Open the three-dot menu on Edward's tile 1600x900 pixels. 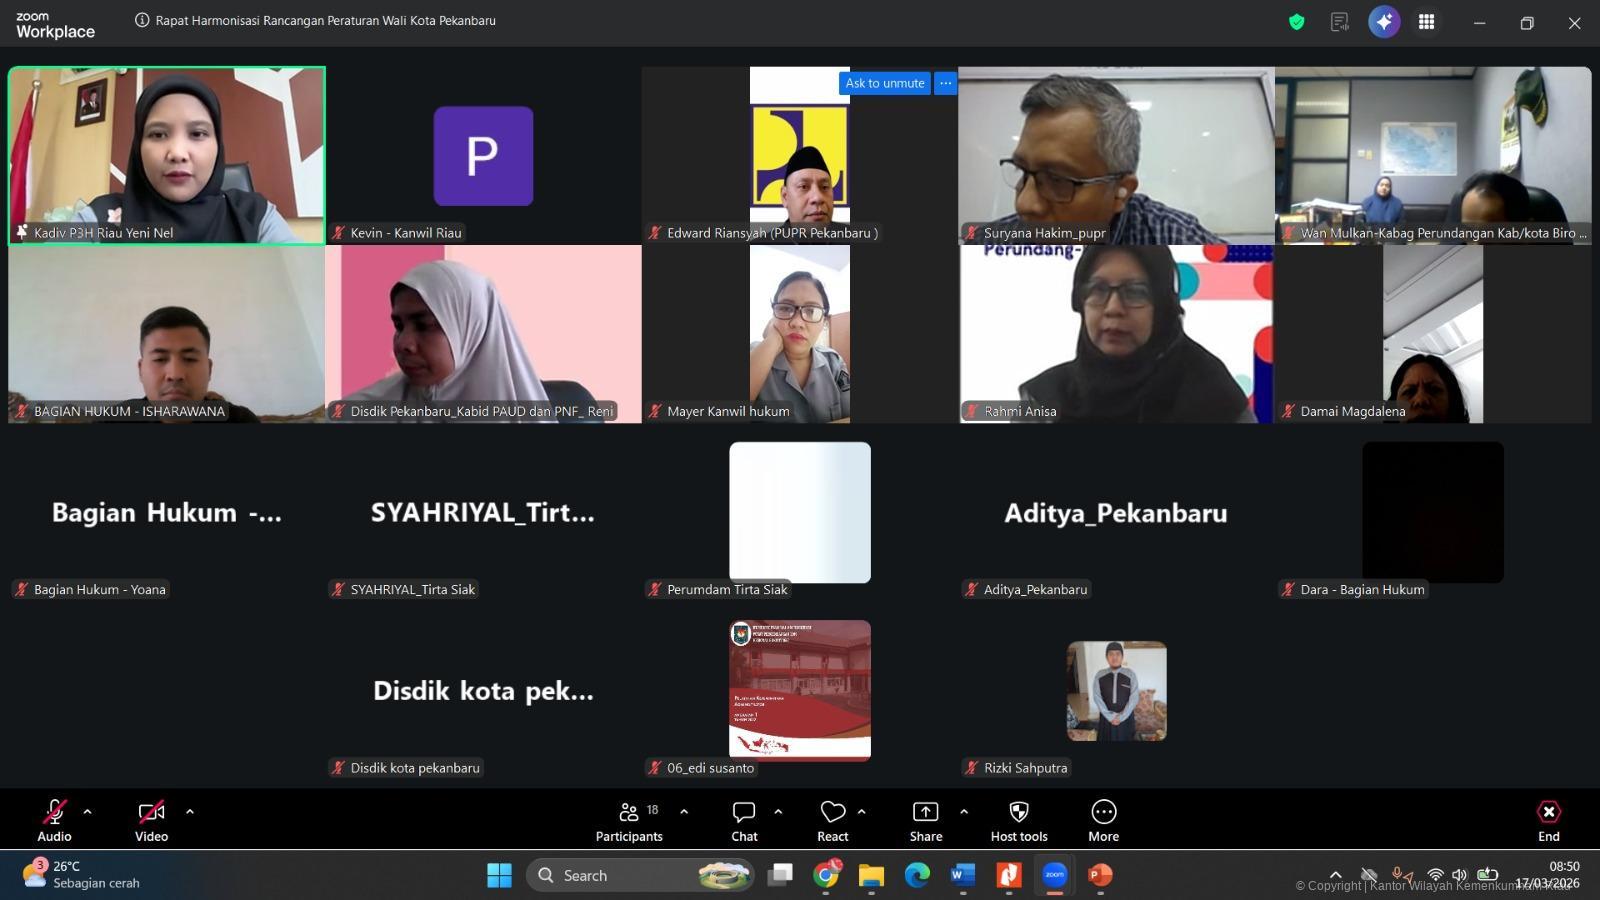click(945, 83)
